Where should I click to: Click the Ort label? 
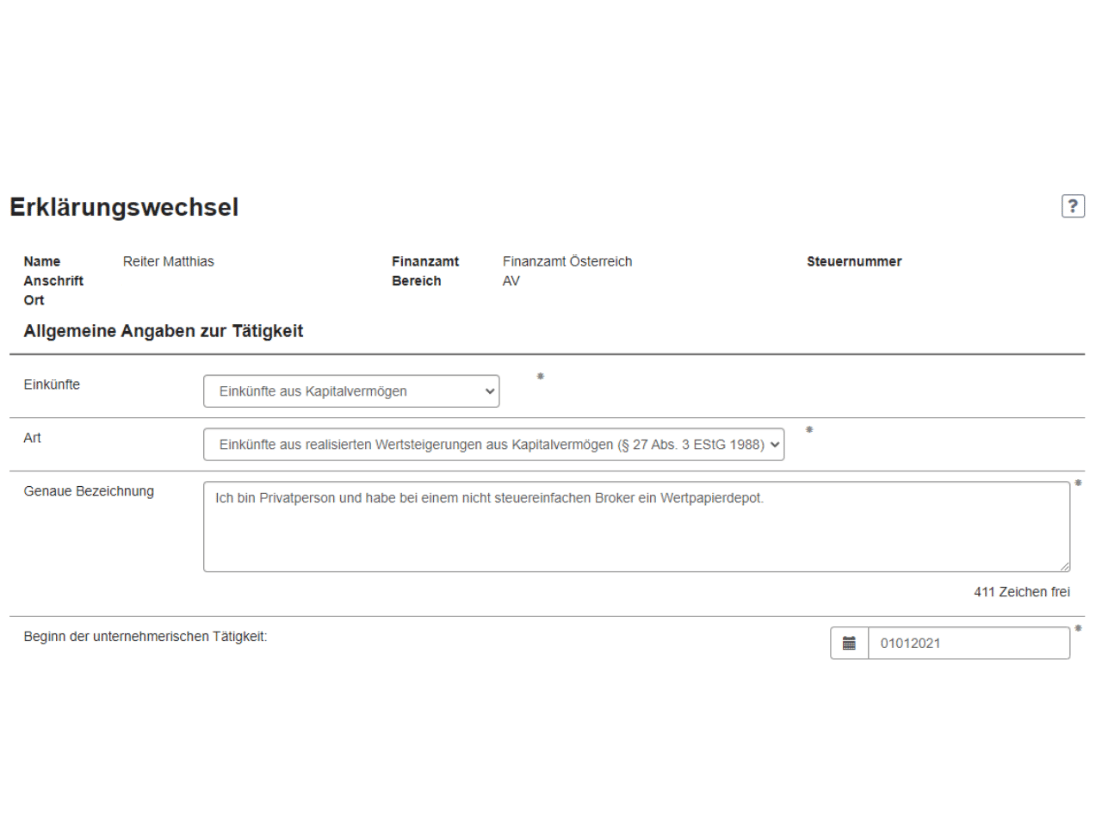[x=34, y=300]
